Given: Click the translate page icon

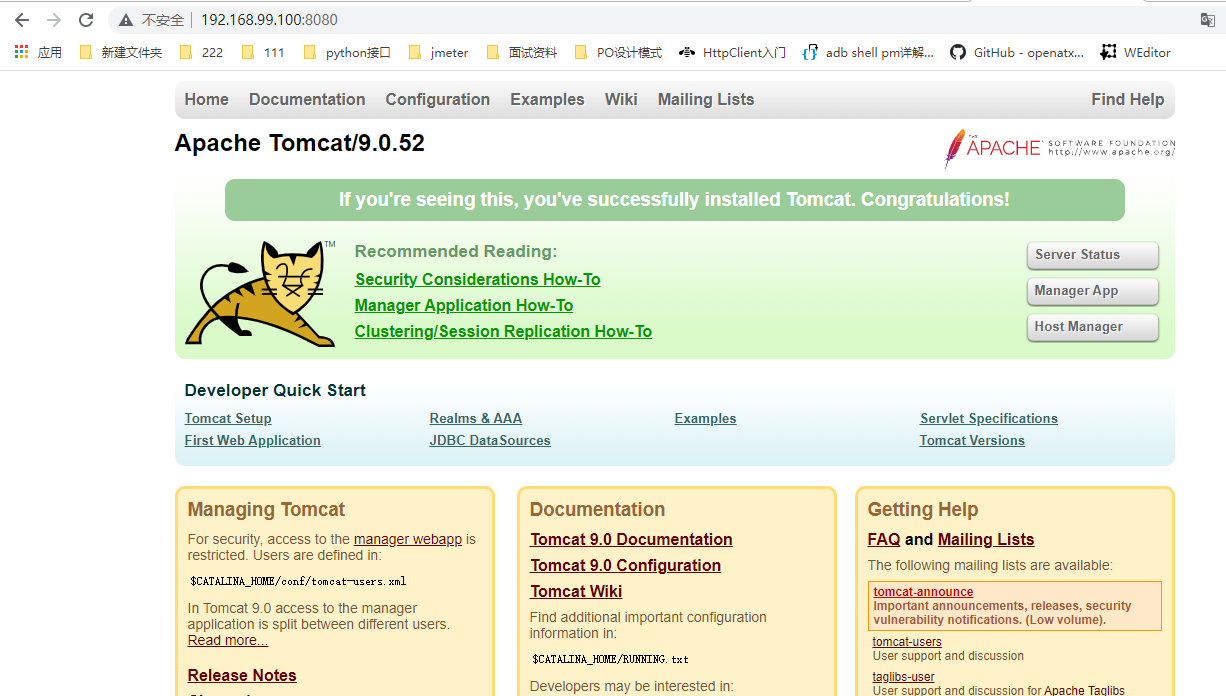Looking at the screenshot, I should [x=1207, y=20].
